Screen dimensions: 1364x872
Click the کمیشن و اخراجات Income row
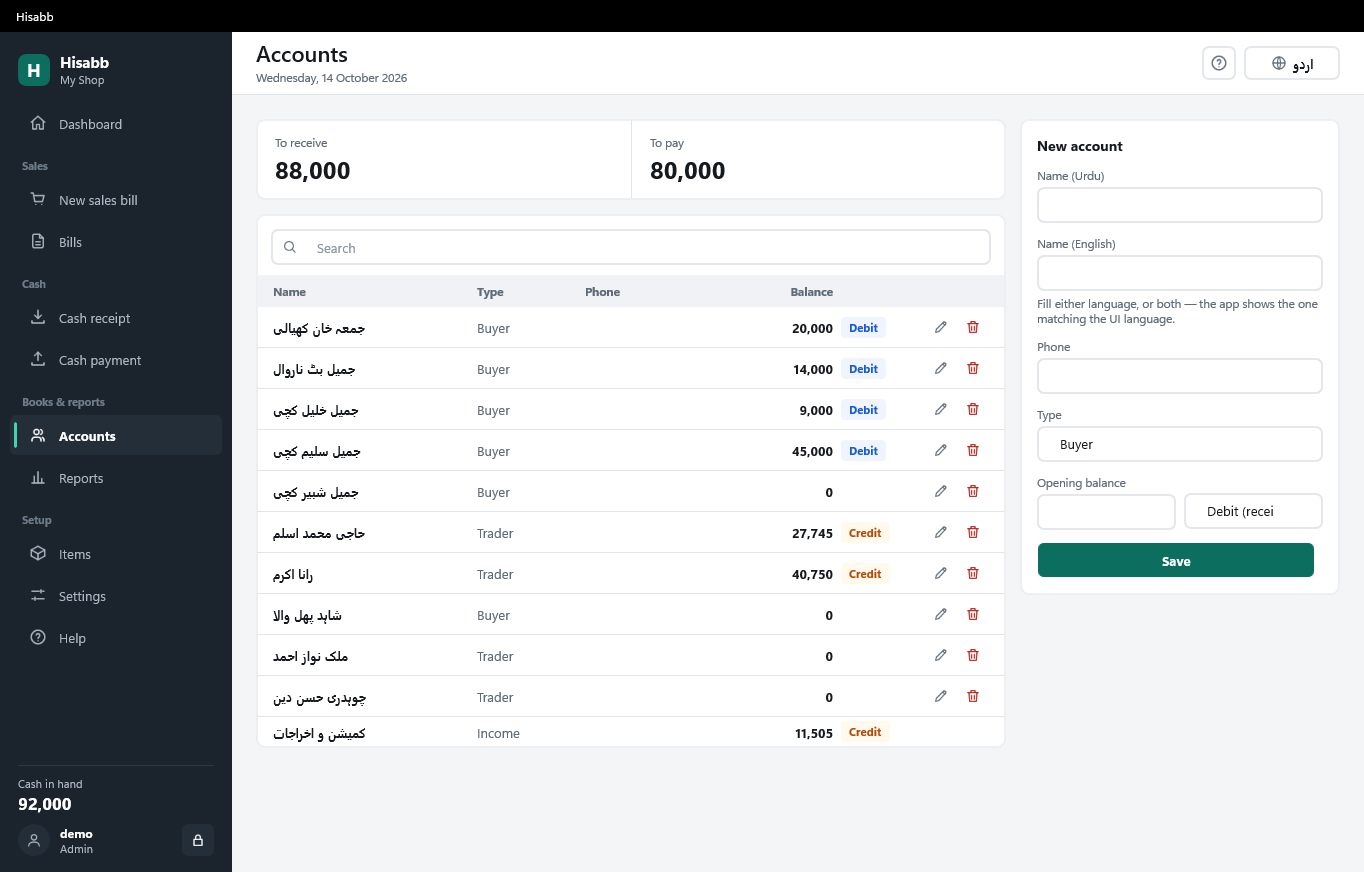click(x=631, y=732)
